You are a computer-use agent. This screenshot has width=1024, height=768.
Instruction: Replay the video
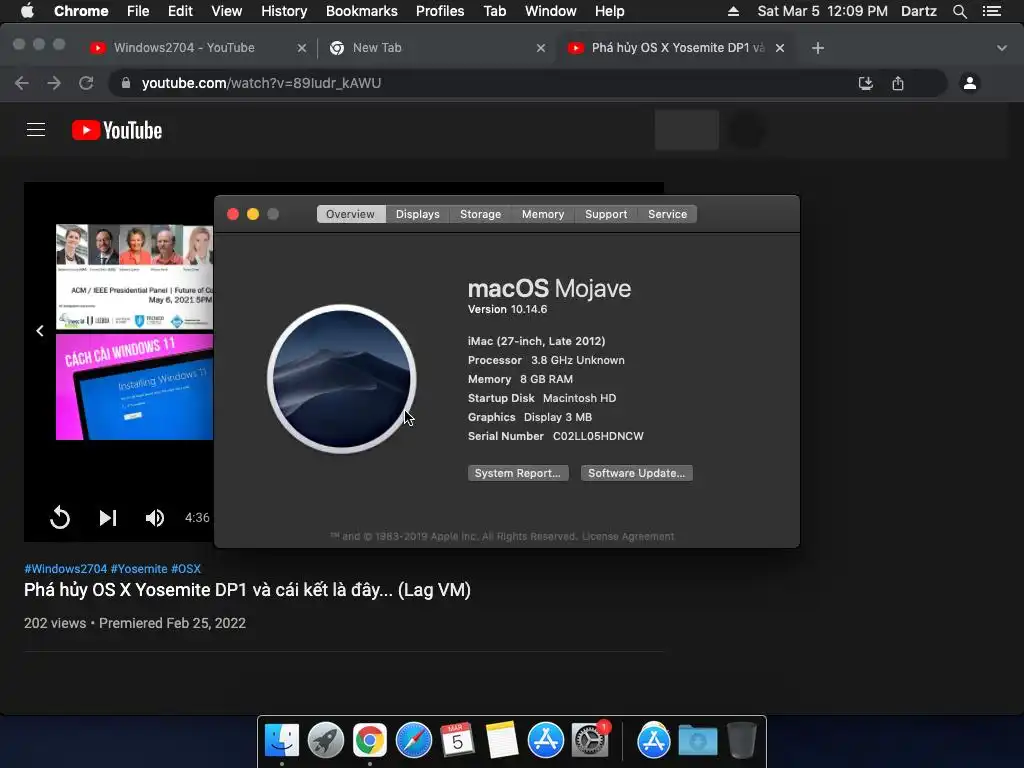point(59,517)
